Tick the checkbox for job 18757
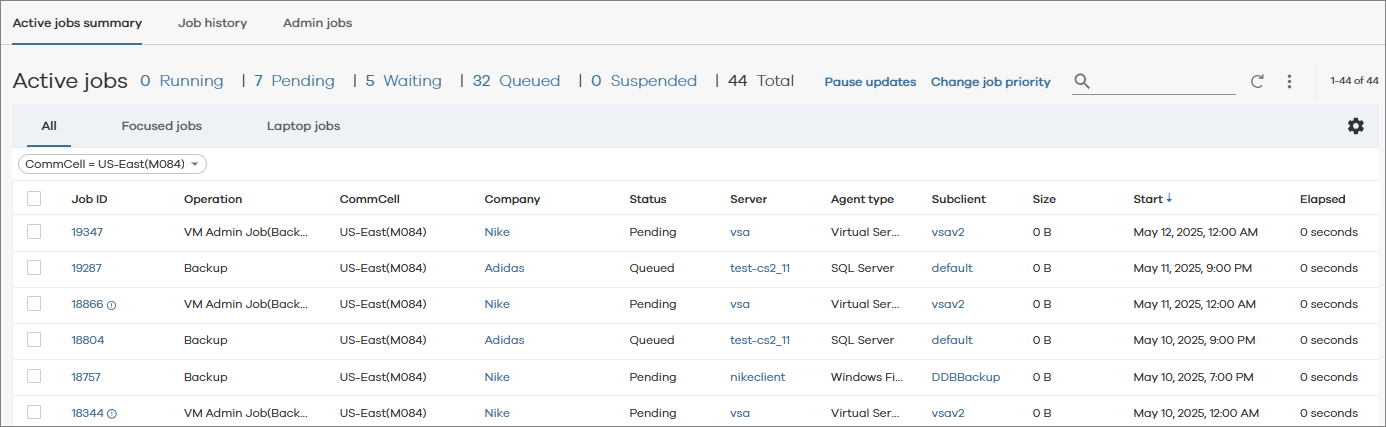The width and height of the screenshot is (1386, 427). tap(34, 377)
